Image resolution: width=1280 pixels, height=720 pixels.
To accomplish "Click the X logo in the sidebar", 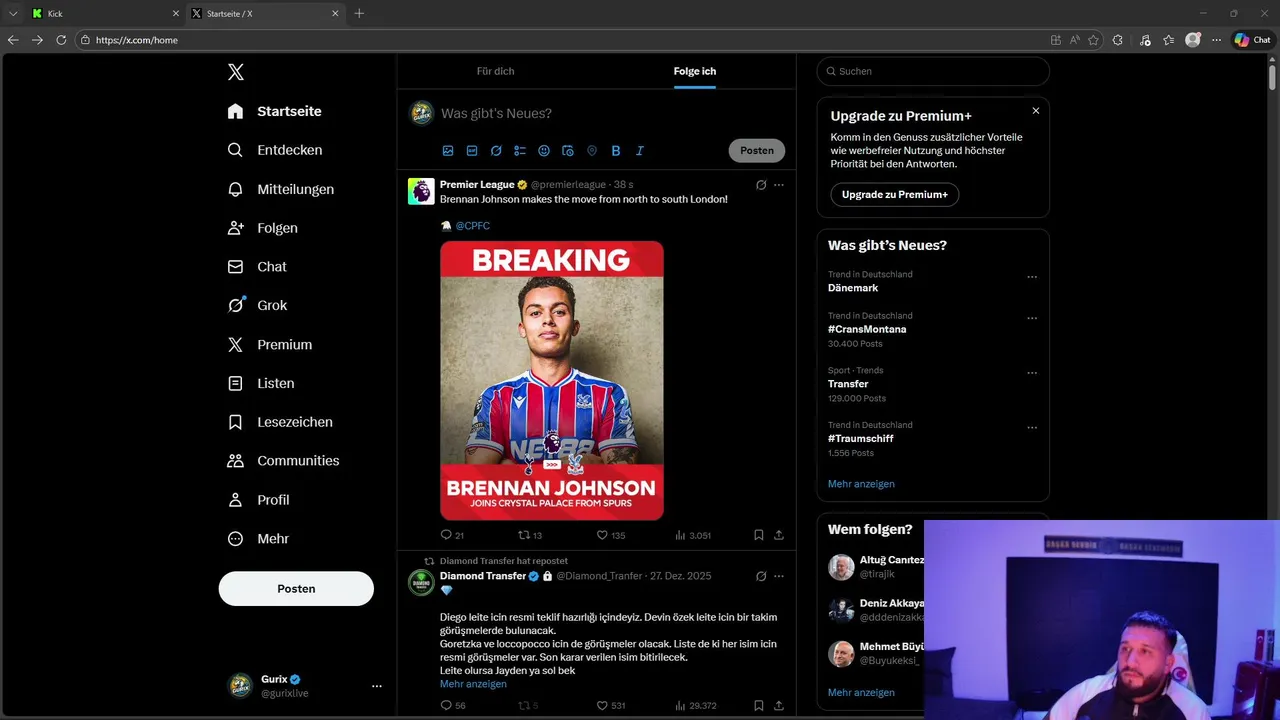I will pyautogui.click(x=236, y=72).
